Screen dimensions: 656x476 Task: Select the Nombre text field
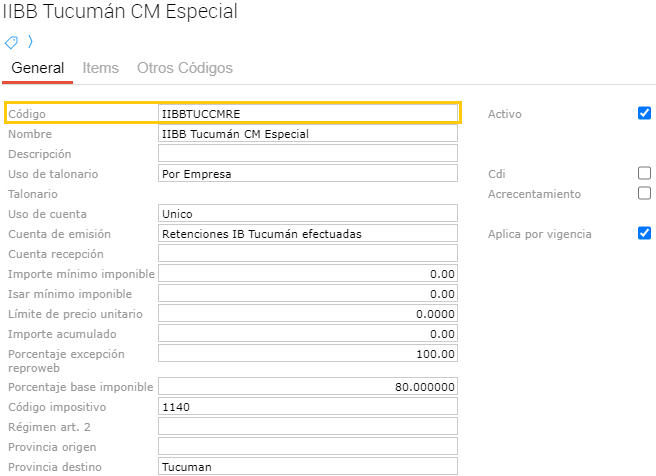tap(307, 134)
